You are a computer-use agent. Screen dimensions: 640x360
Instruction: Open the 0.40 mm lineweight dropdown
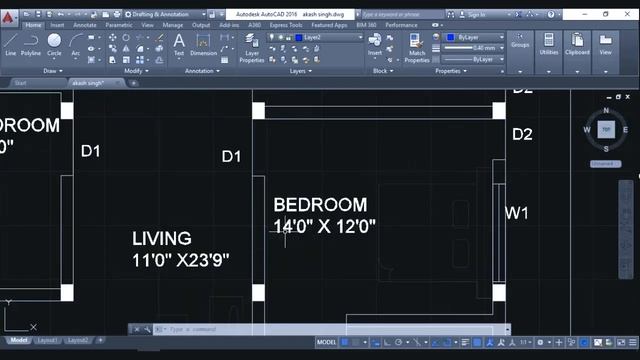(x=474, y=48)
